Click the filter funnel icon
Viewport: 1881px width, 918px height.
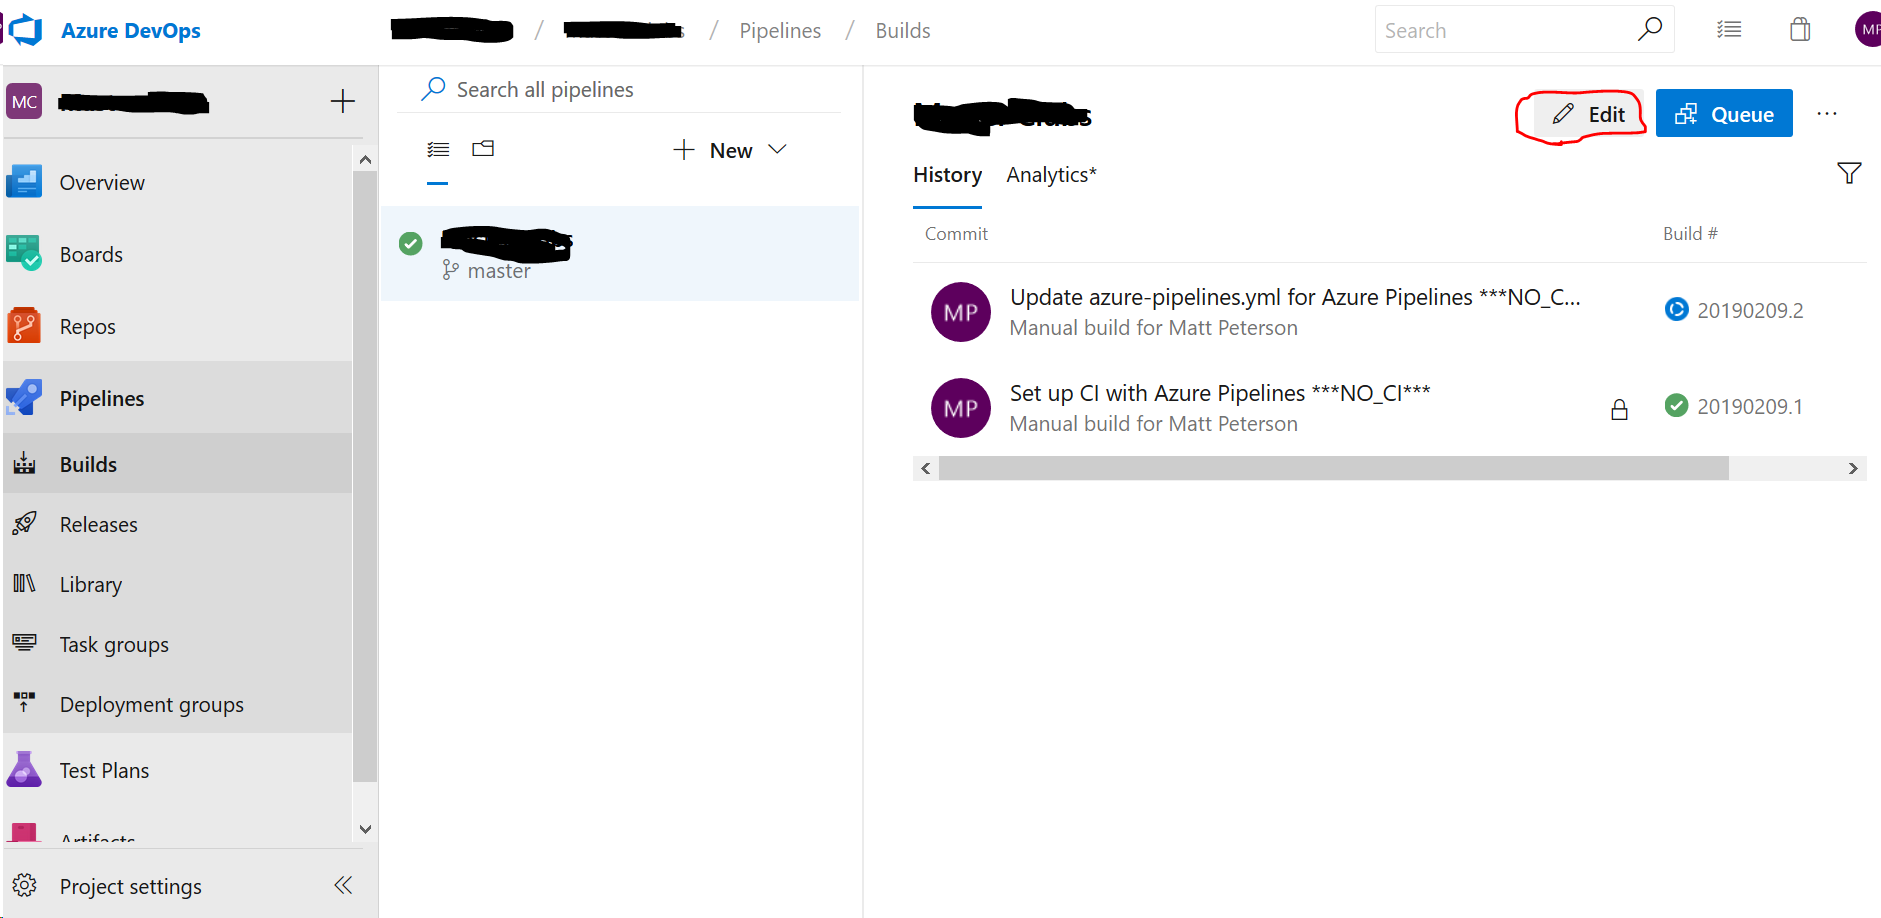pyautogui.click(x=1849, y=174)
